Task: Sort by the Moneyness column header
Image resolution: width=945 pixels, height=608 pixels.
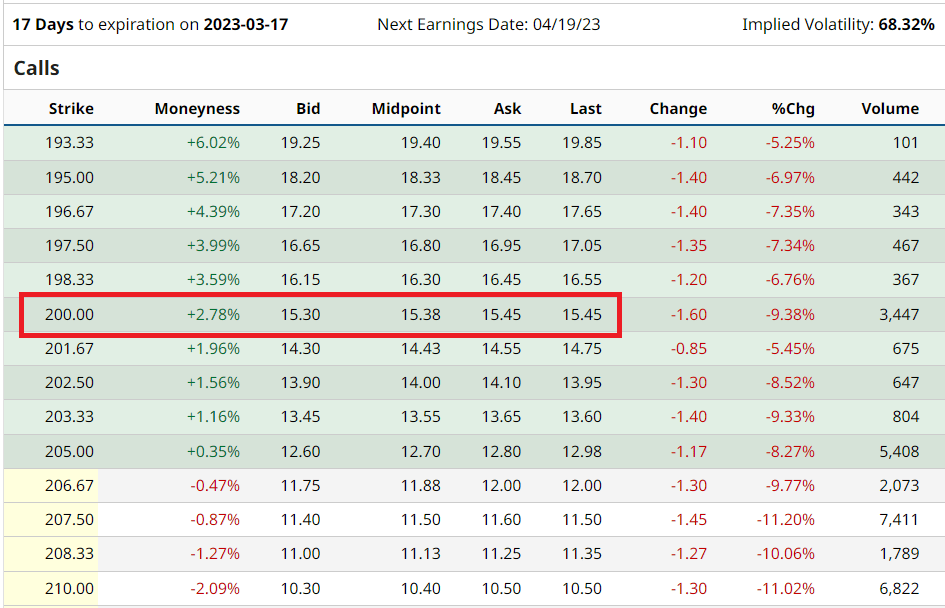Action: point(197,109)
